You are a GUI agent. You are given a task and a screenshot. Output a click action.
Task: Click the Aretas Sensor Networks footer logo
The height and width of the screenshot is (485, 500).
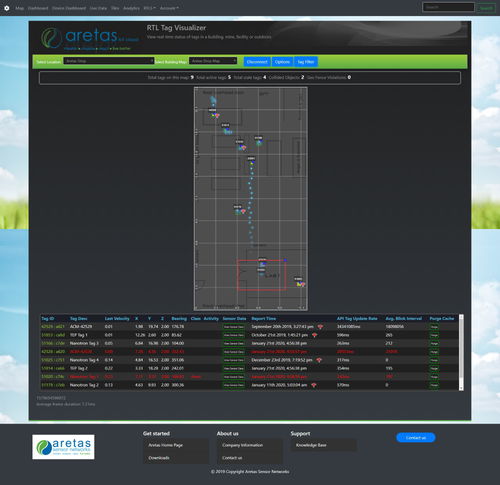pyautogui.click(x=63, y=447)
